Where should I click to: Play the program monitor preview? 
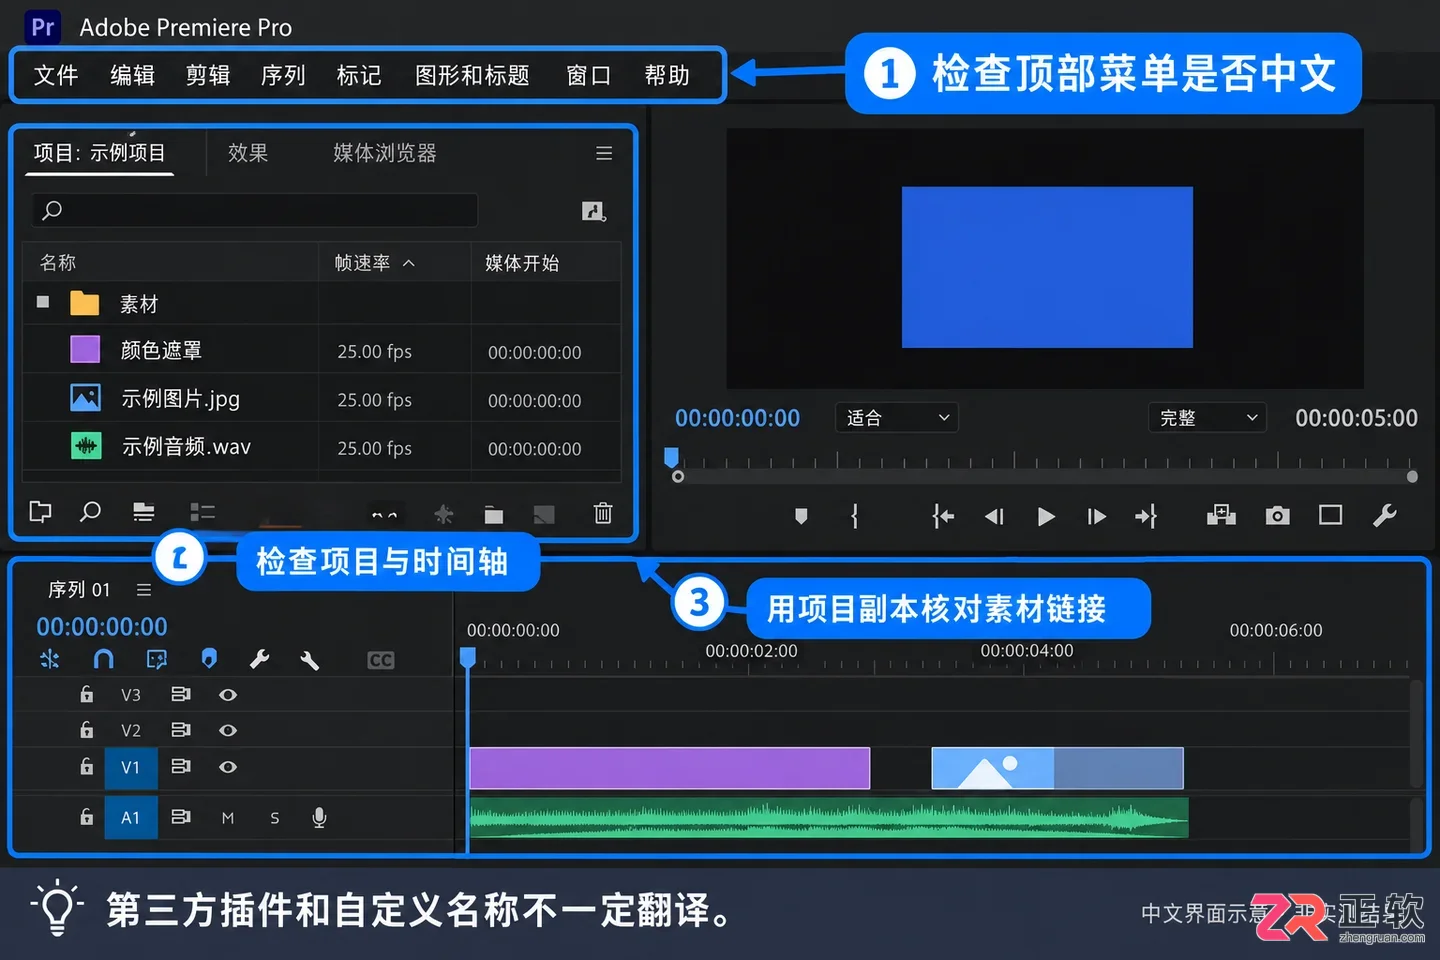tap(1046, 516)
